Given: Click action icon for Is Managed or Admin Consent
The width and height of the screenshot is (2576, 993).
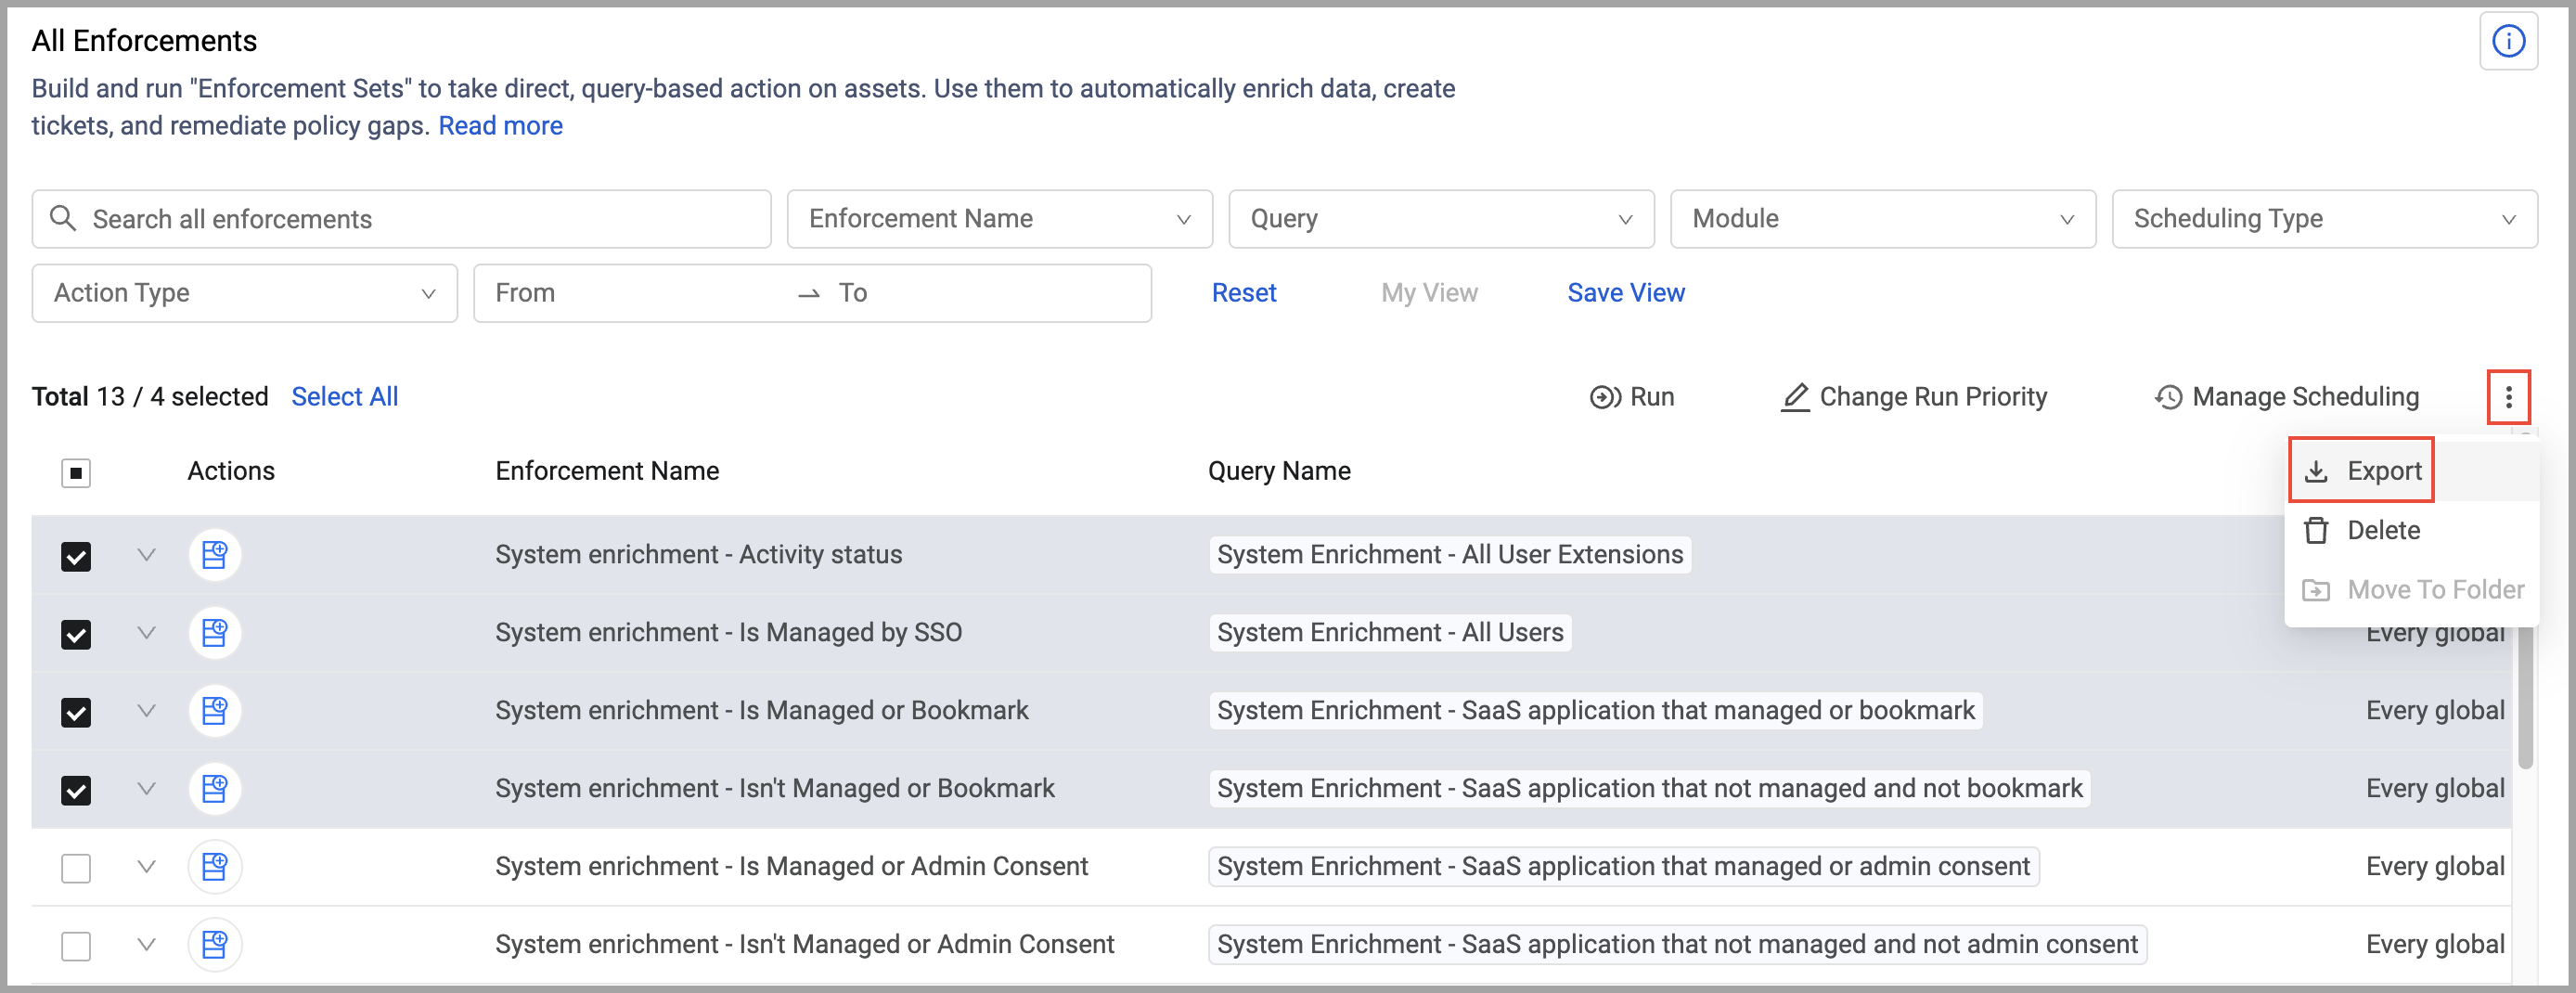Looking at the screenshot, I should point(214,866).
